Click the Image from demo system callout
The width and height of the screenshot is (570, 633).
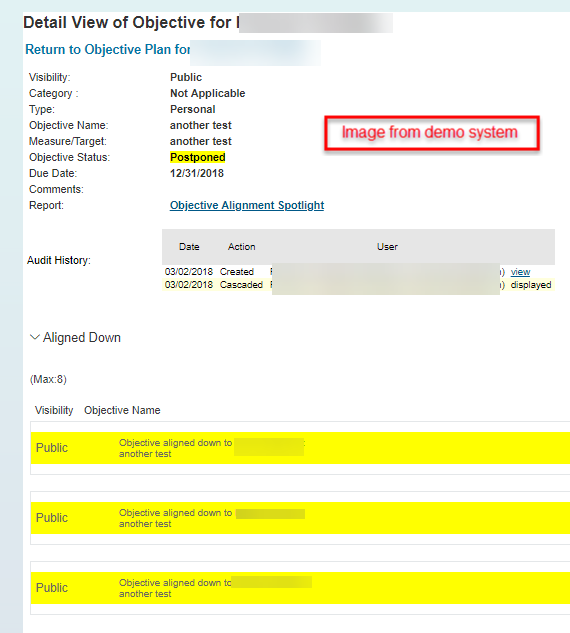[x=432, y=133]
